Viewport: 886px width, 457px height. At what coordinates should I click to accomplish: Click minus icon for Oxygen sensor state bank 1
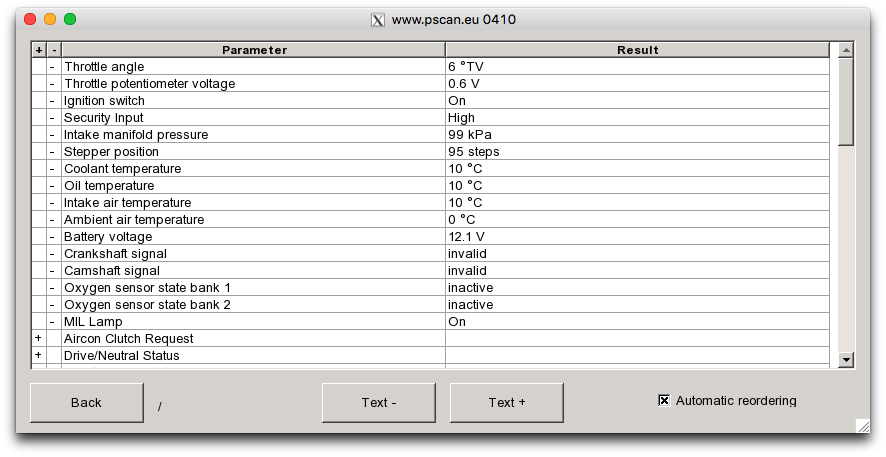coord(53,287)
